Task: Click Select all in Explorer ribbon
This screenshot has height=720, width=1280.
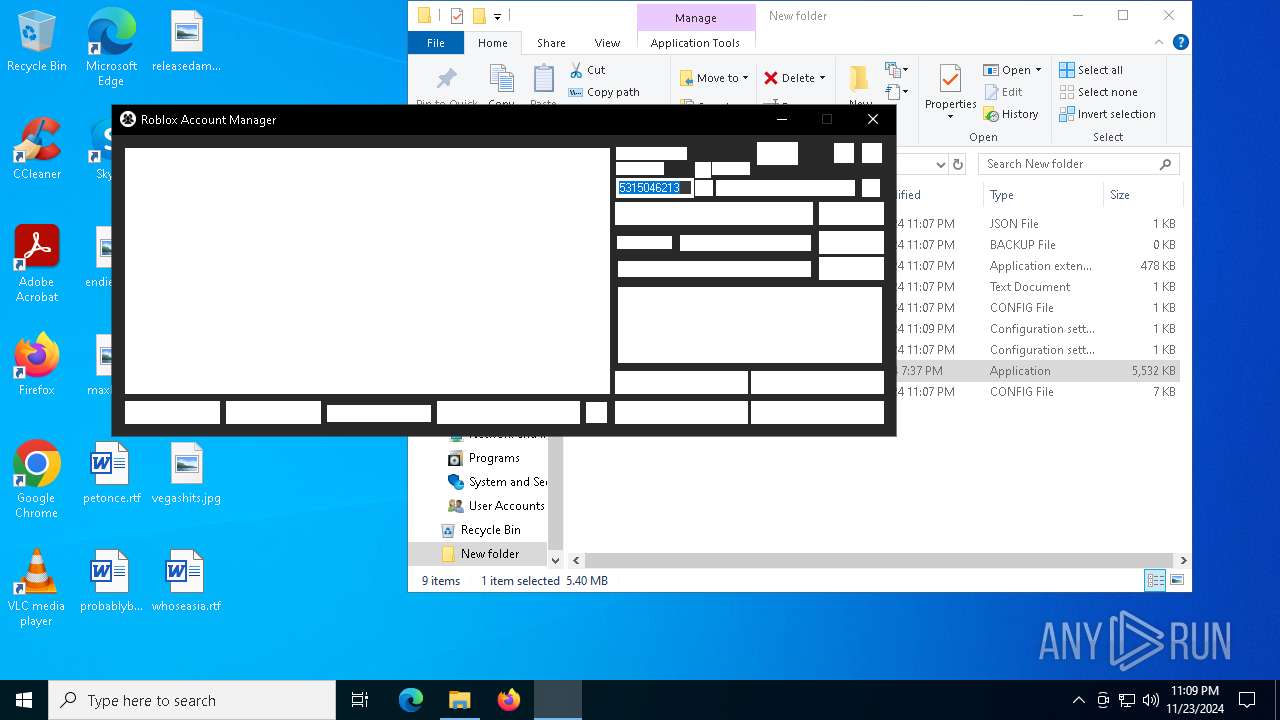Action: 1091,70
